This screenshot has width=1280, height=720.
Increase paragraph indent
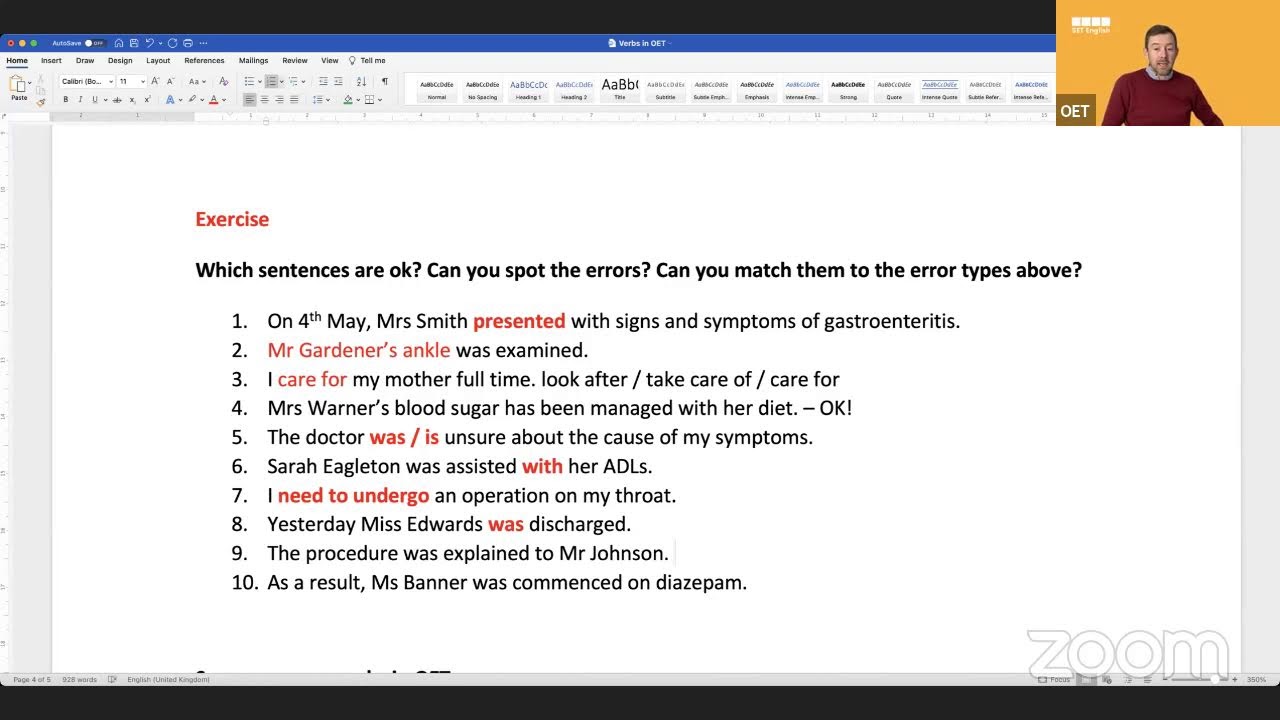click(x=338, y=81)
